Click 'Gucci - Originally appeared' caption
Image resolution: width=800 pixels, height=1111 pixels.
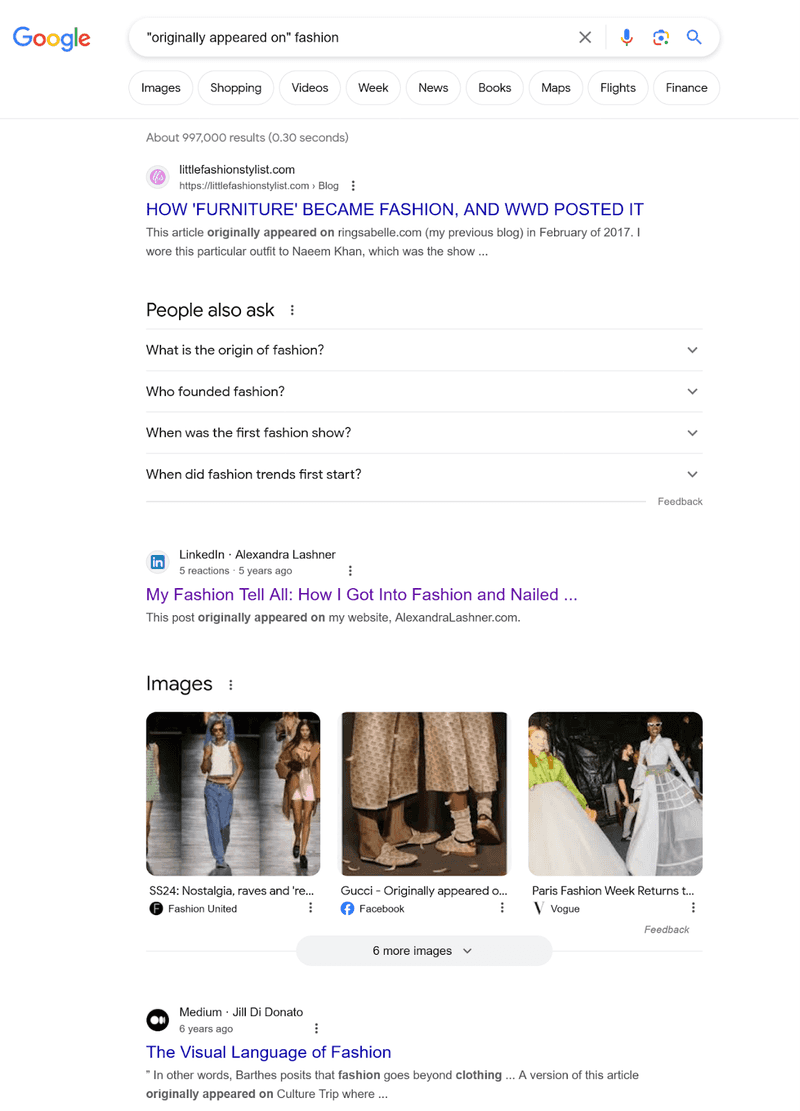(424, 891)
